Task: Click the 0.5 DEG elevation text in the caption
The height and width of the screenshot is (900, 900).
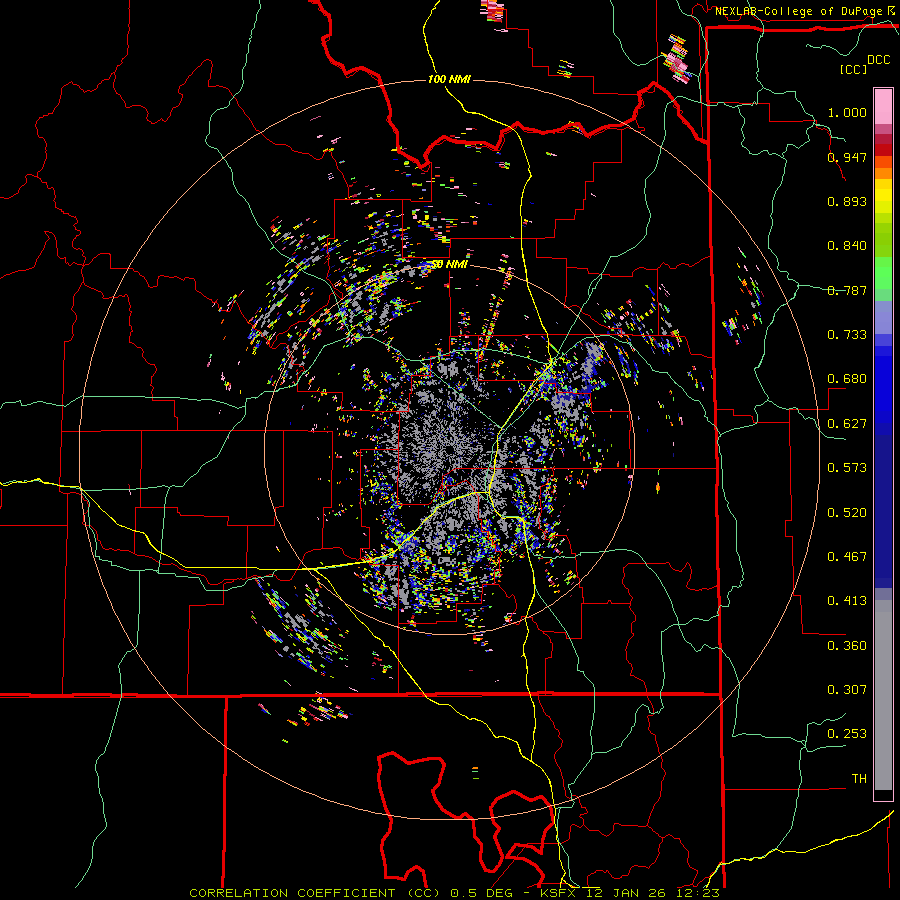Action: 482,893
